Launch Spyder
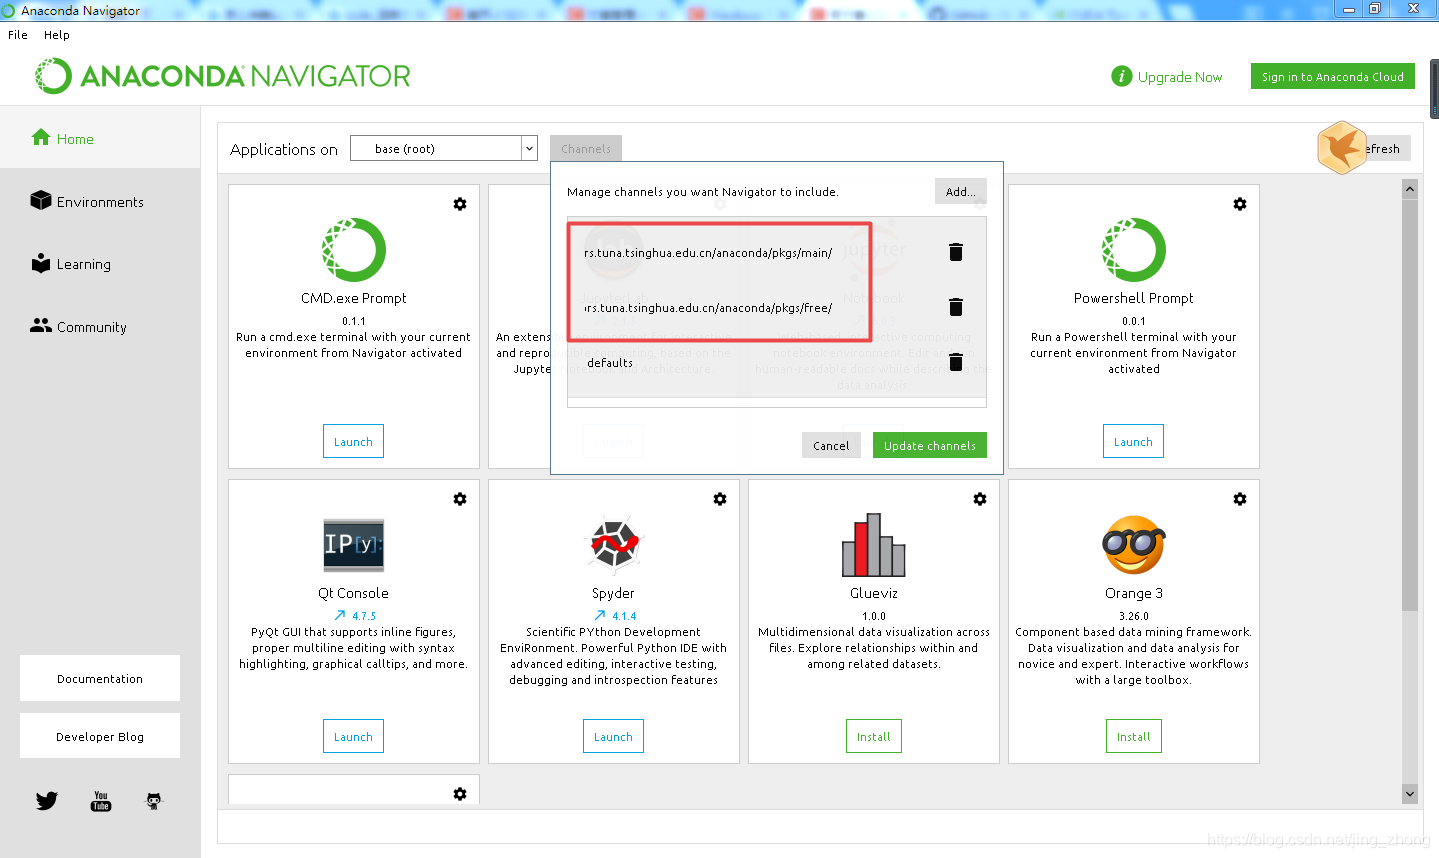This screenshot has height=858, width=1439. 613,737
